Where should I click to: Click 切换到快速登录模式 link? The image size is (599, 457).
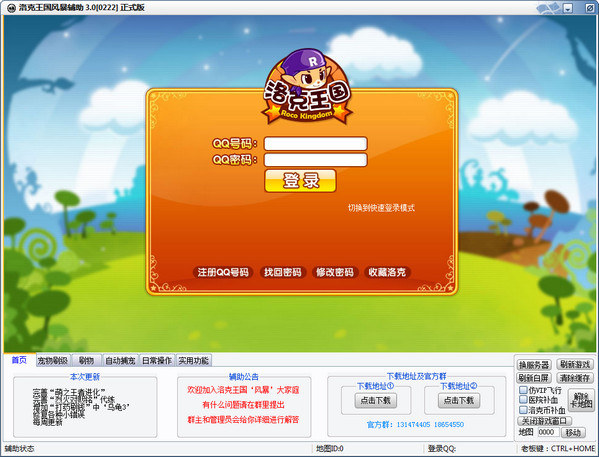point(381,208)
